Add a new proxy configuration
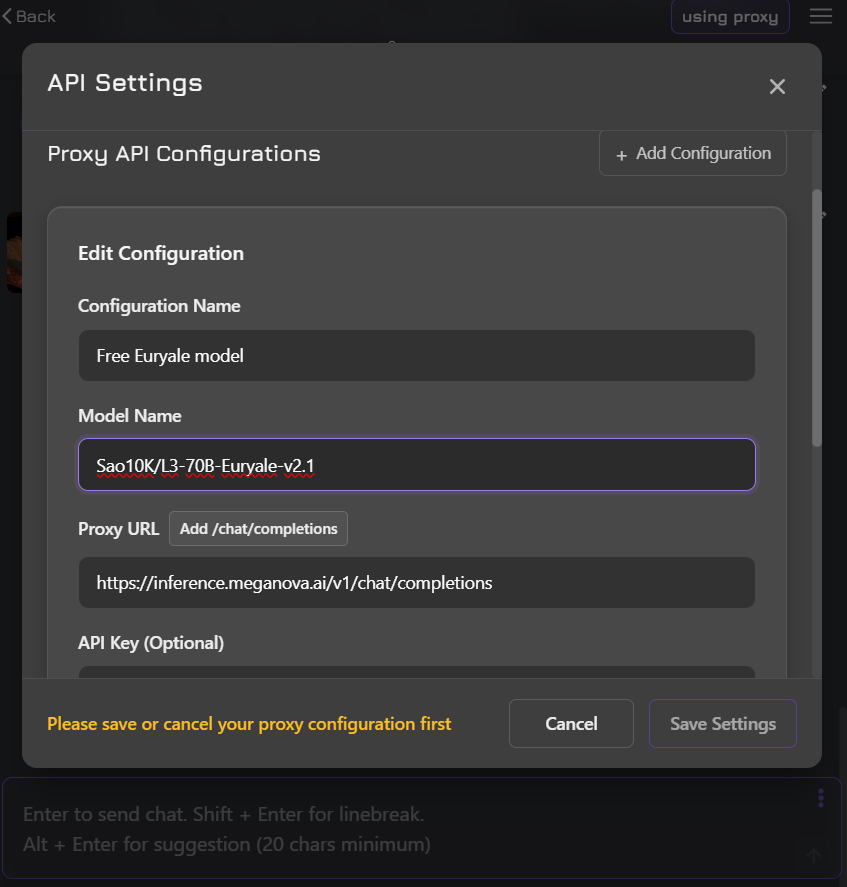 tap(693, 154)
